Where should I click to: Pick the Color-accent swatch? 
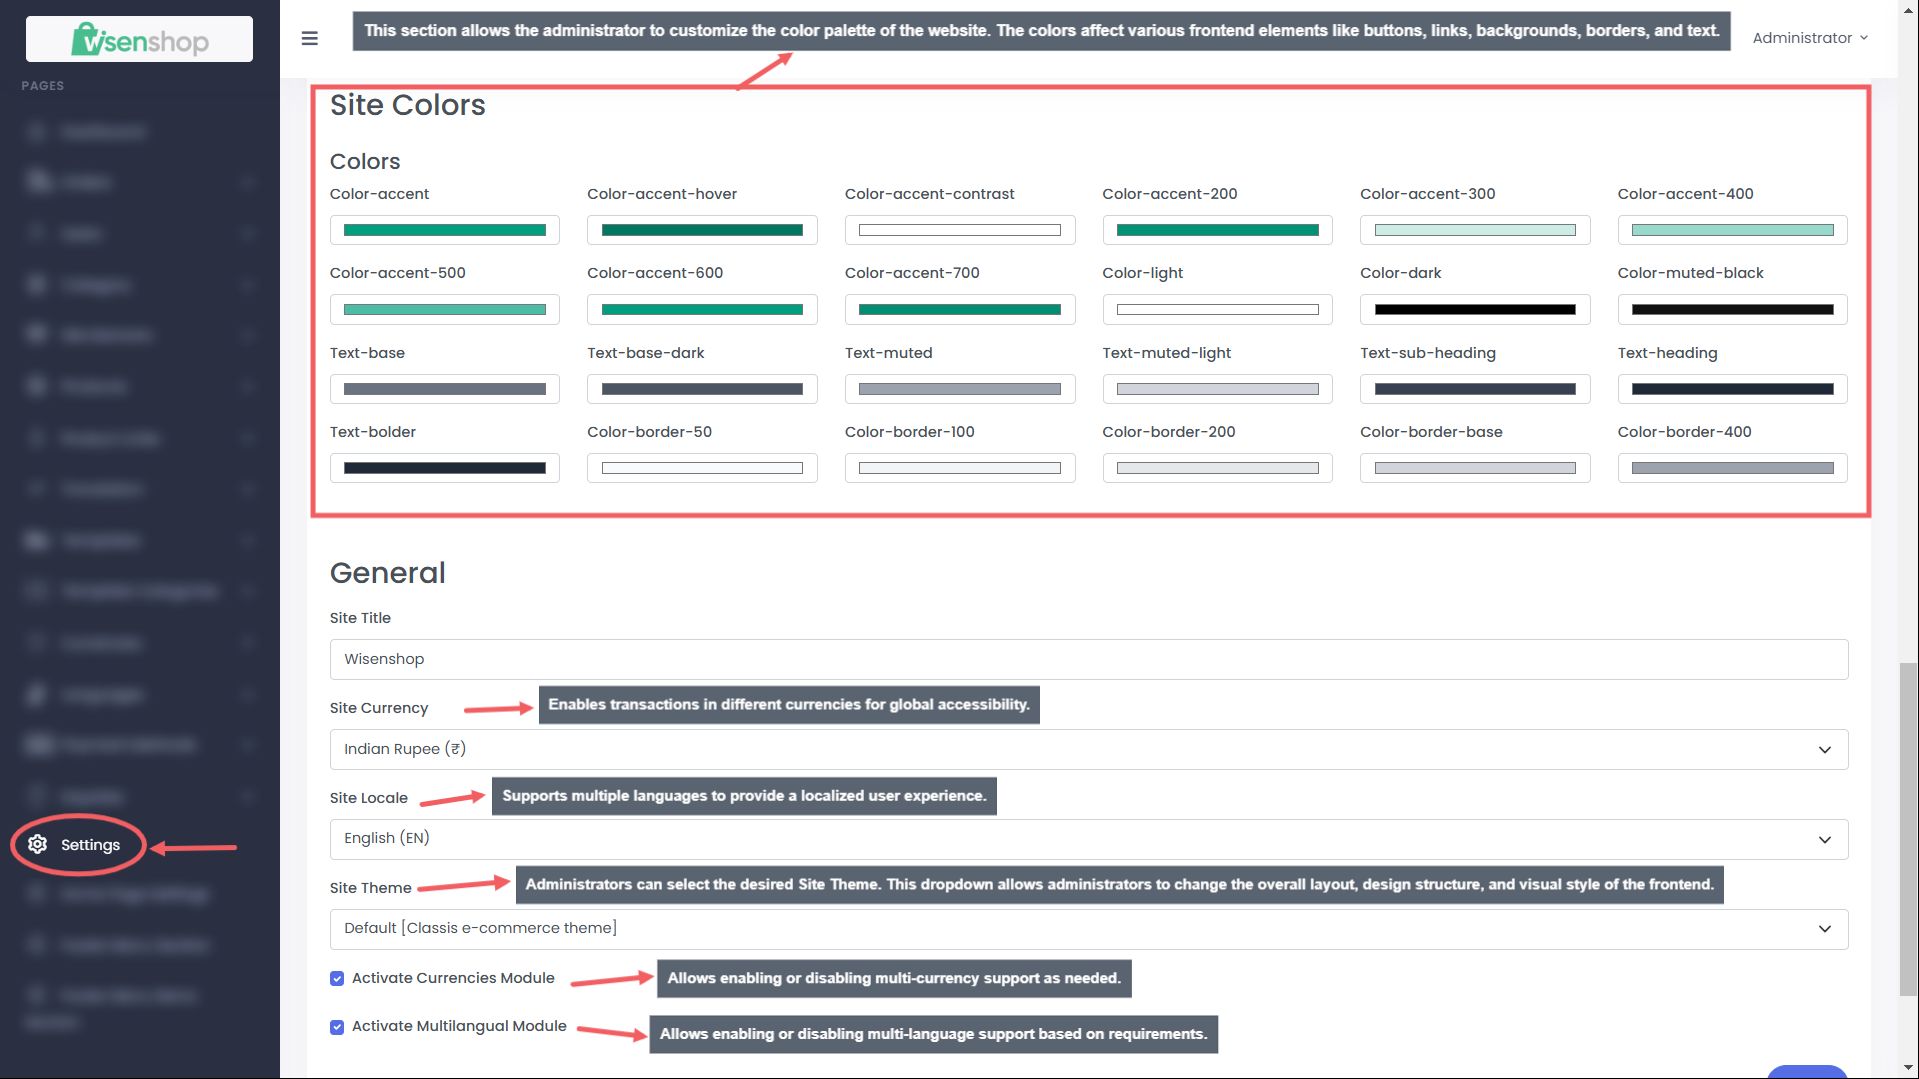[444, 230]
